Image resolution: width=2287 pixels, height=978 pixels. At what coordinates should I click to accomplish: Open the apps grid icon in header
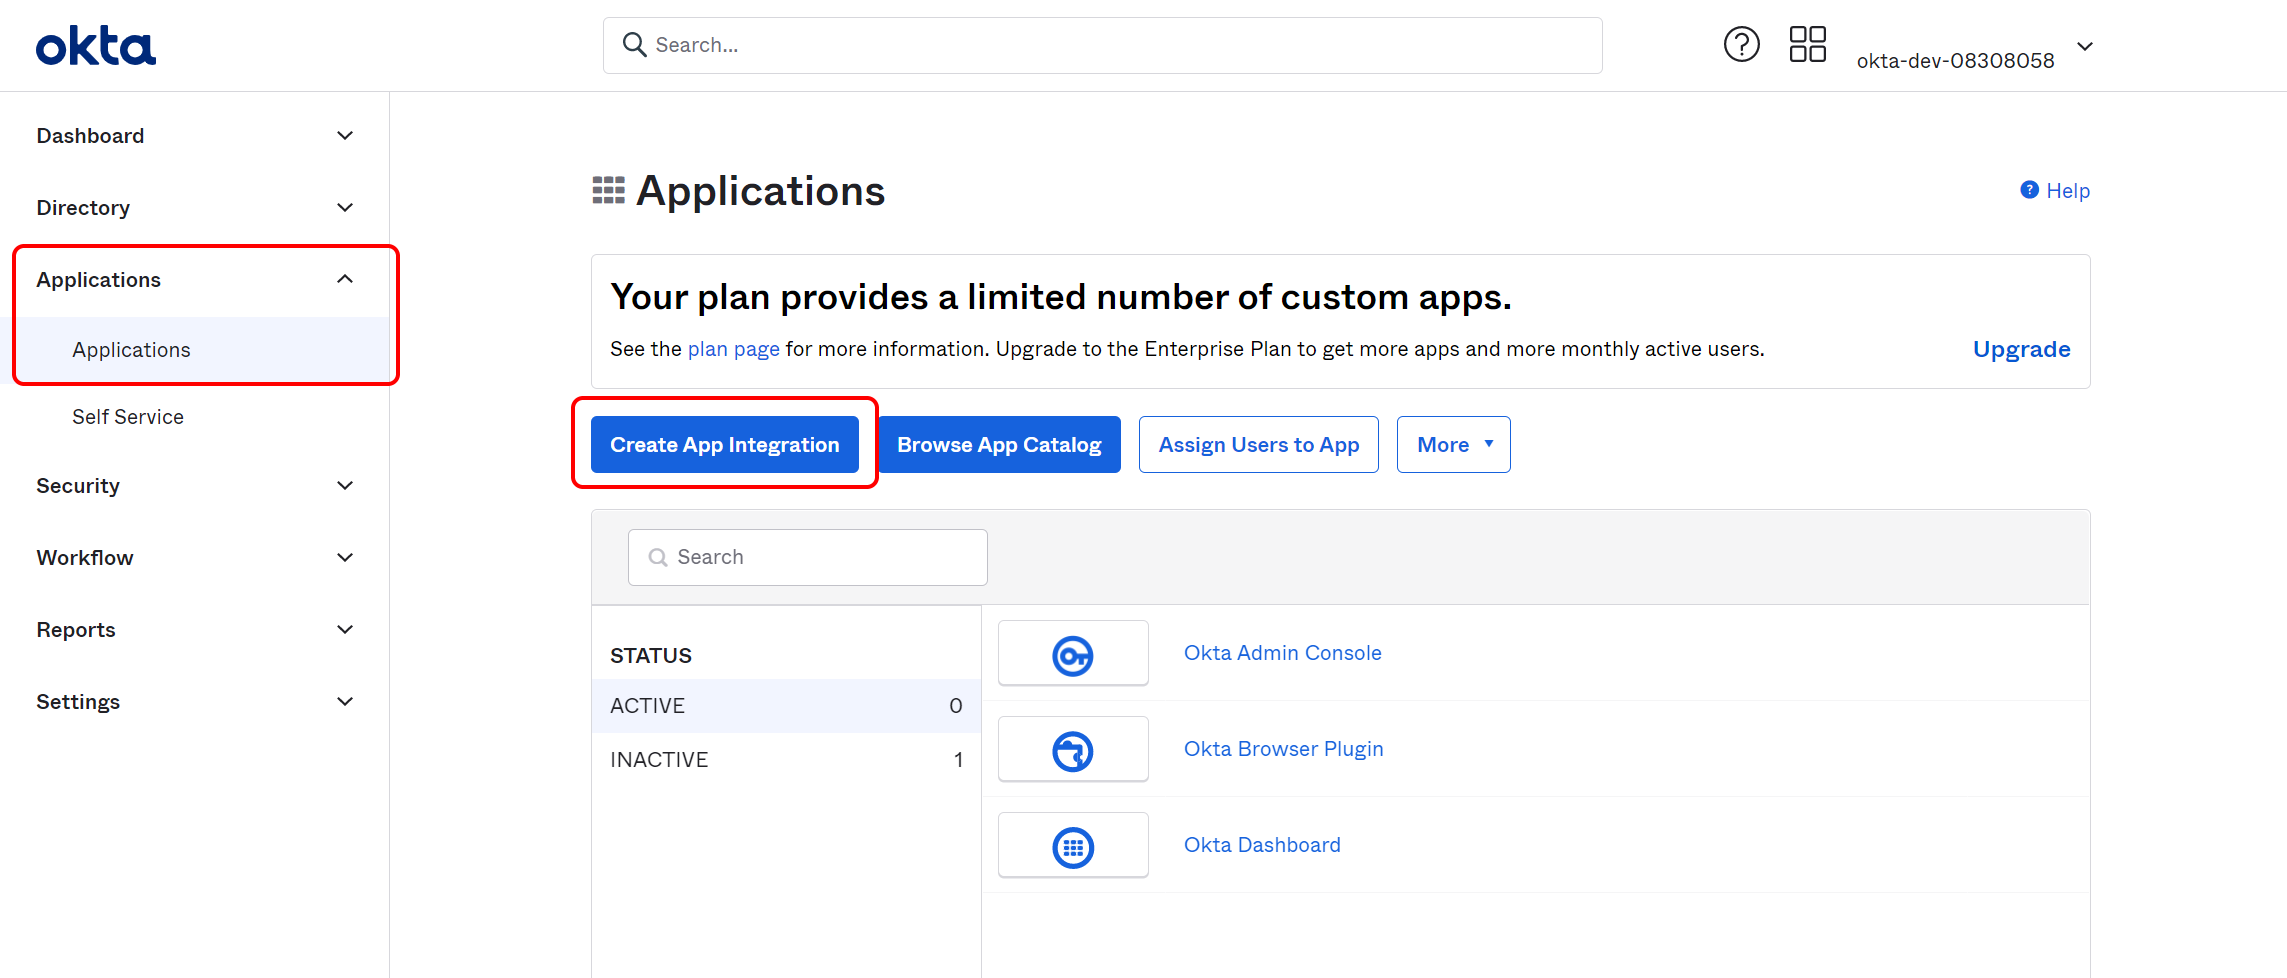1807,45
